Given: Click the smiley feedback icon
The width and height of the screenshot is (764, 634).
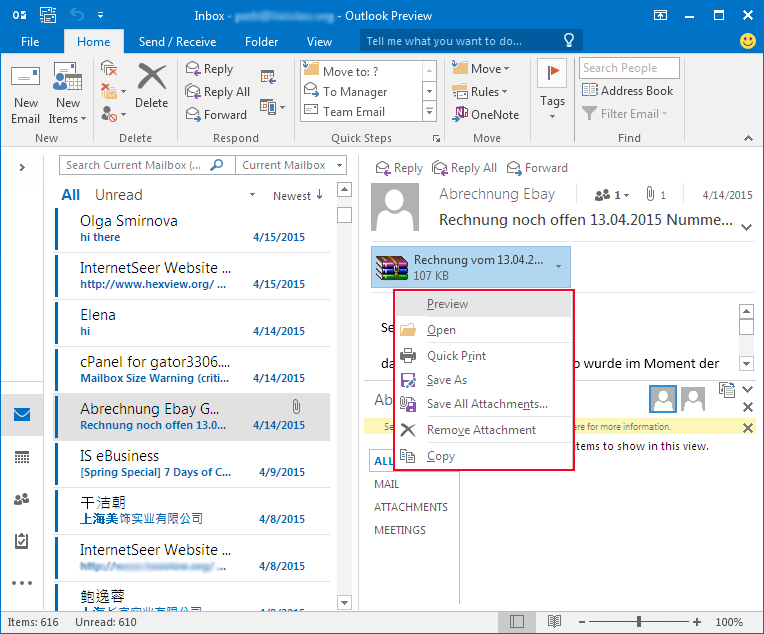Looking at the screenshot, I should pyautogui.click(x=747, y=42).
